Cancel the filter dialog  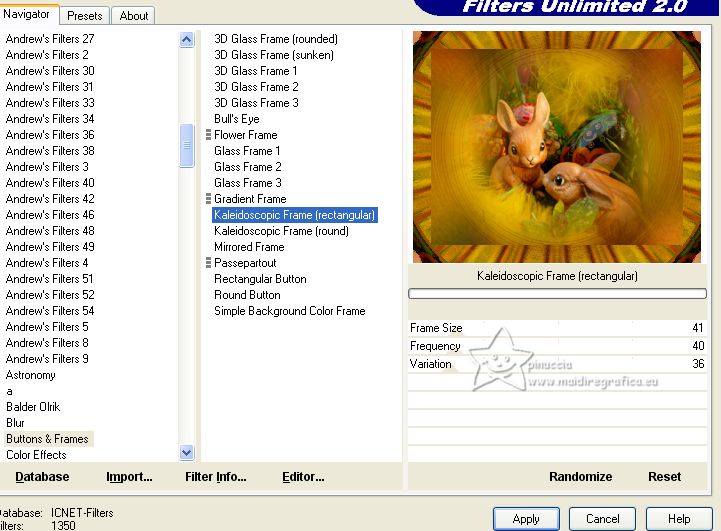point(602,519)
